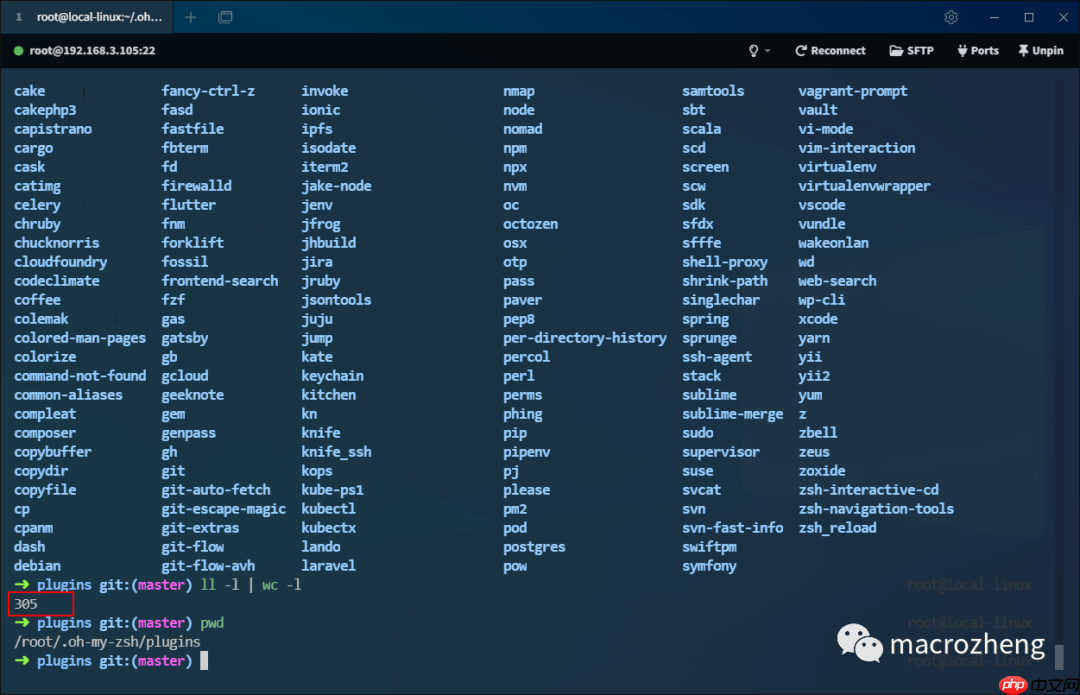
Task: Click the '/root/.oh-my-zsh/plugins' path output
Action: (x=107, y=642)
